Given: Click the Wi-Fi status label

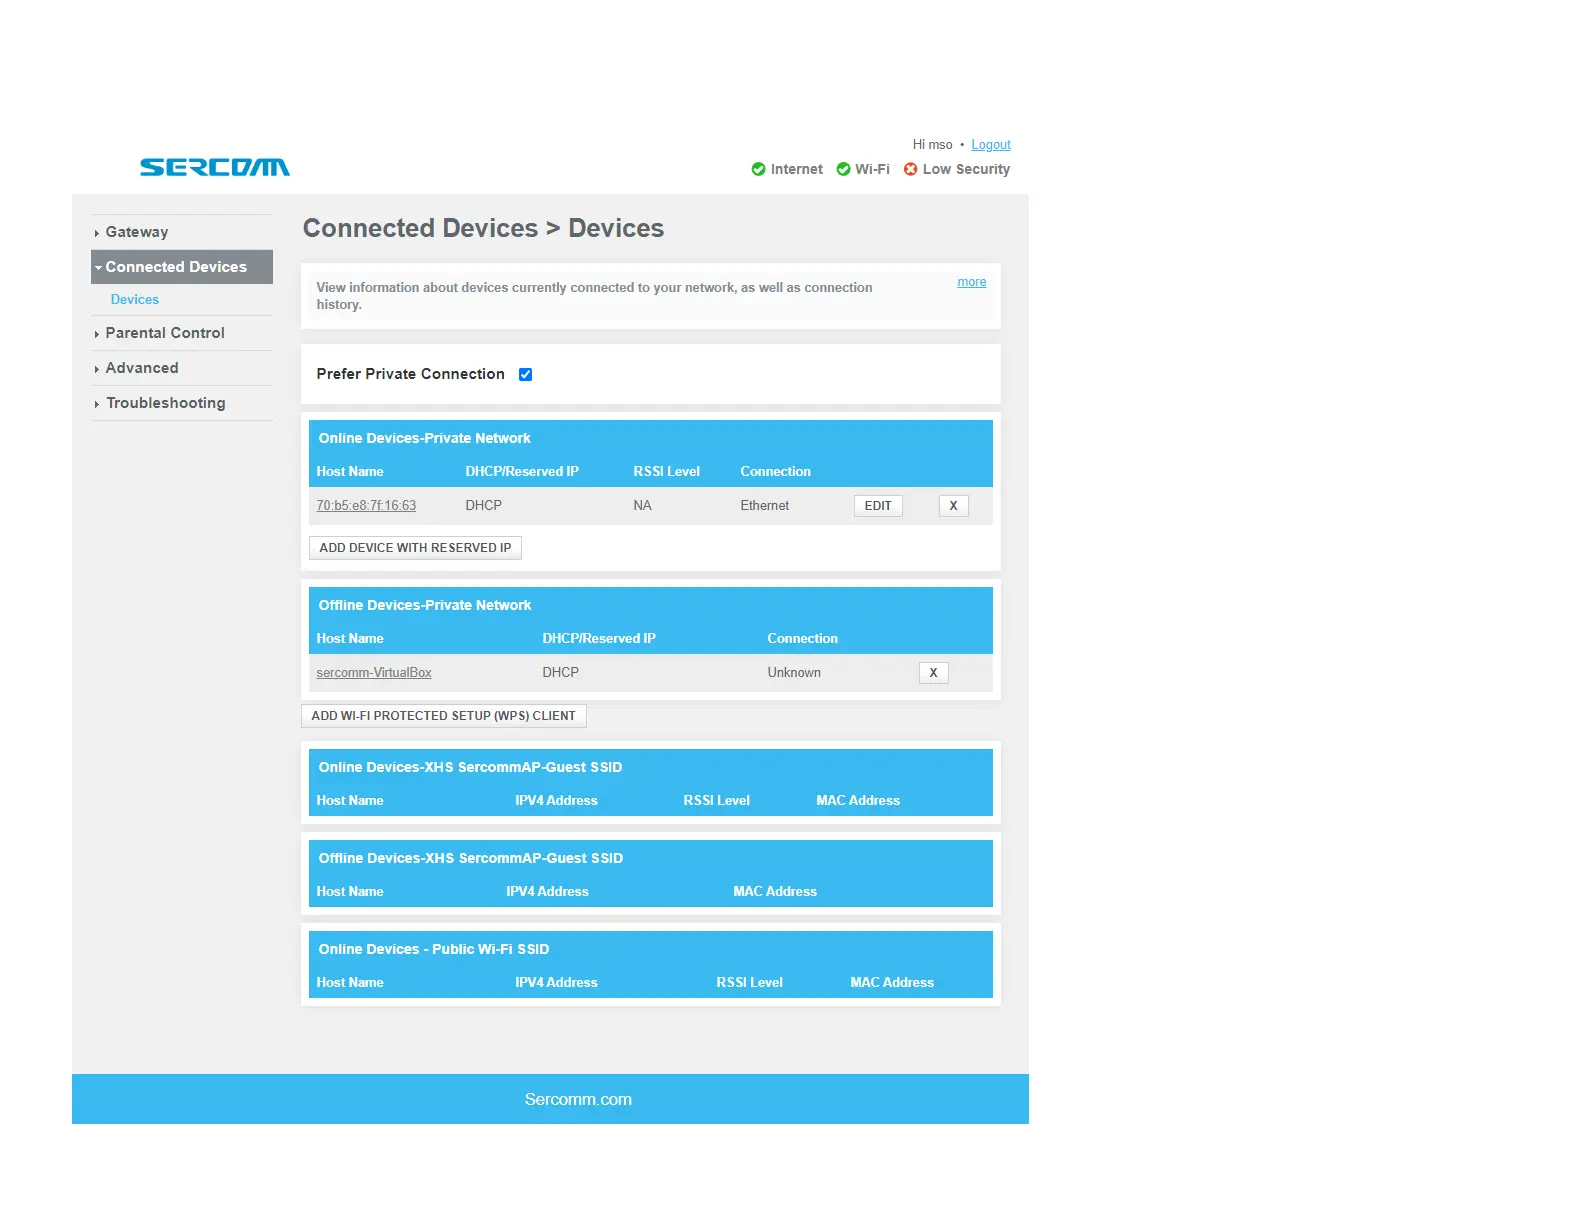Looking at the screenshot, I should coord(872,169).
